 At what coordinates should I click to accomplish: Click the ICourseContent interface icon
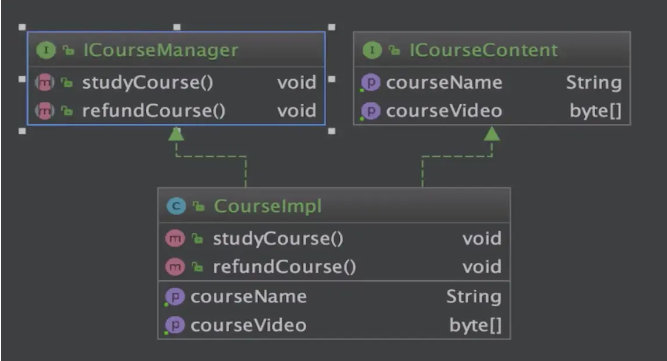(372, 50)
